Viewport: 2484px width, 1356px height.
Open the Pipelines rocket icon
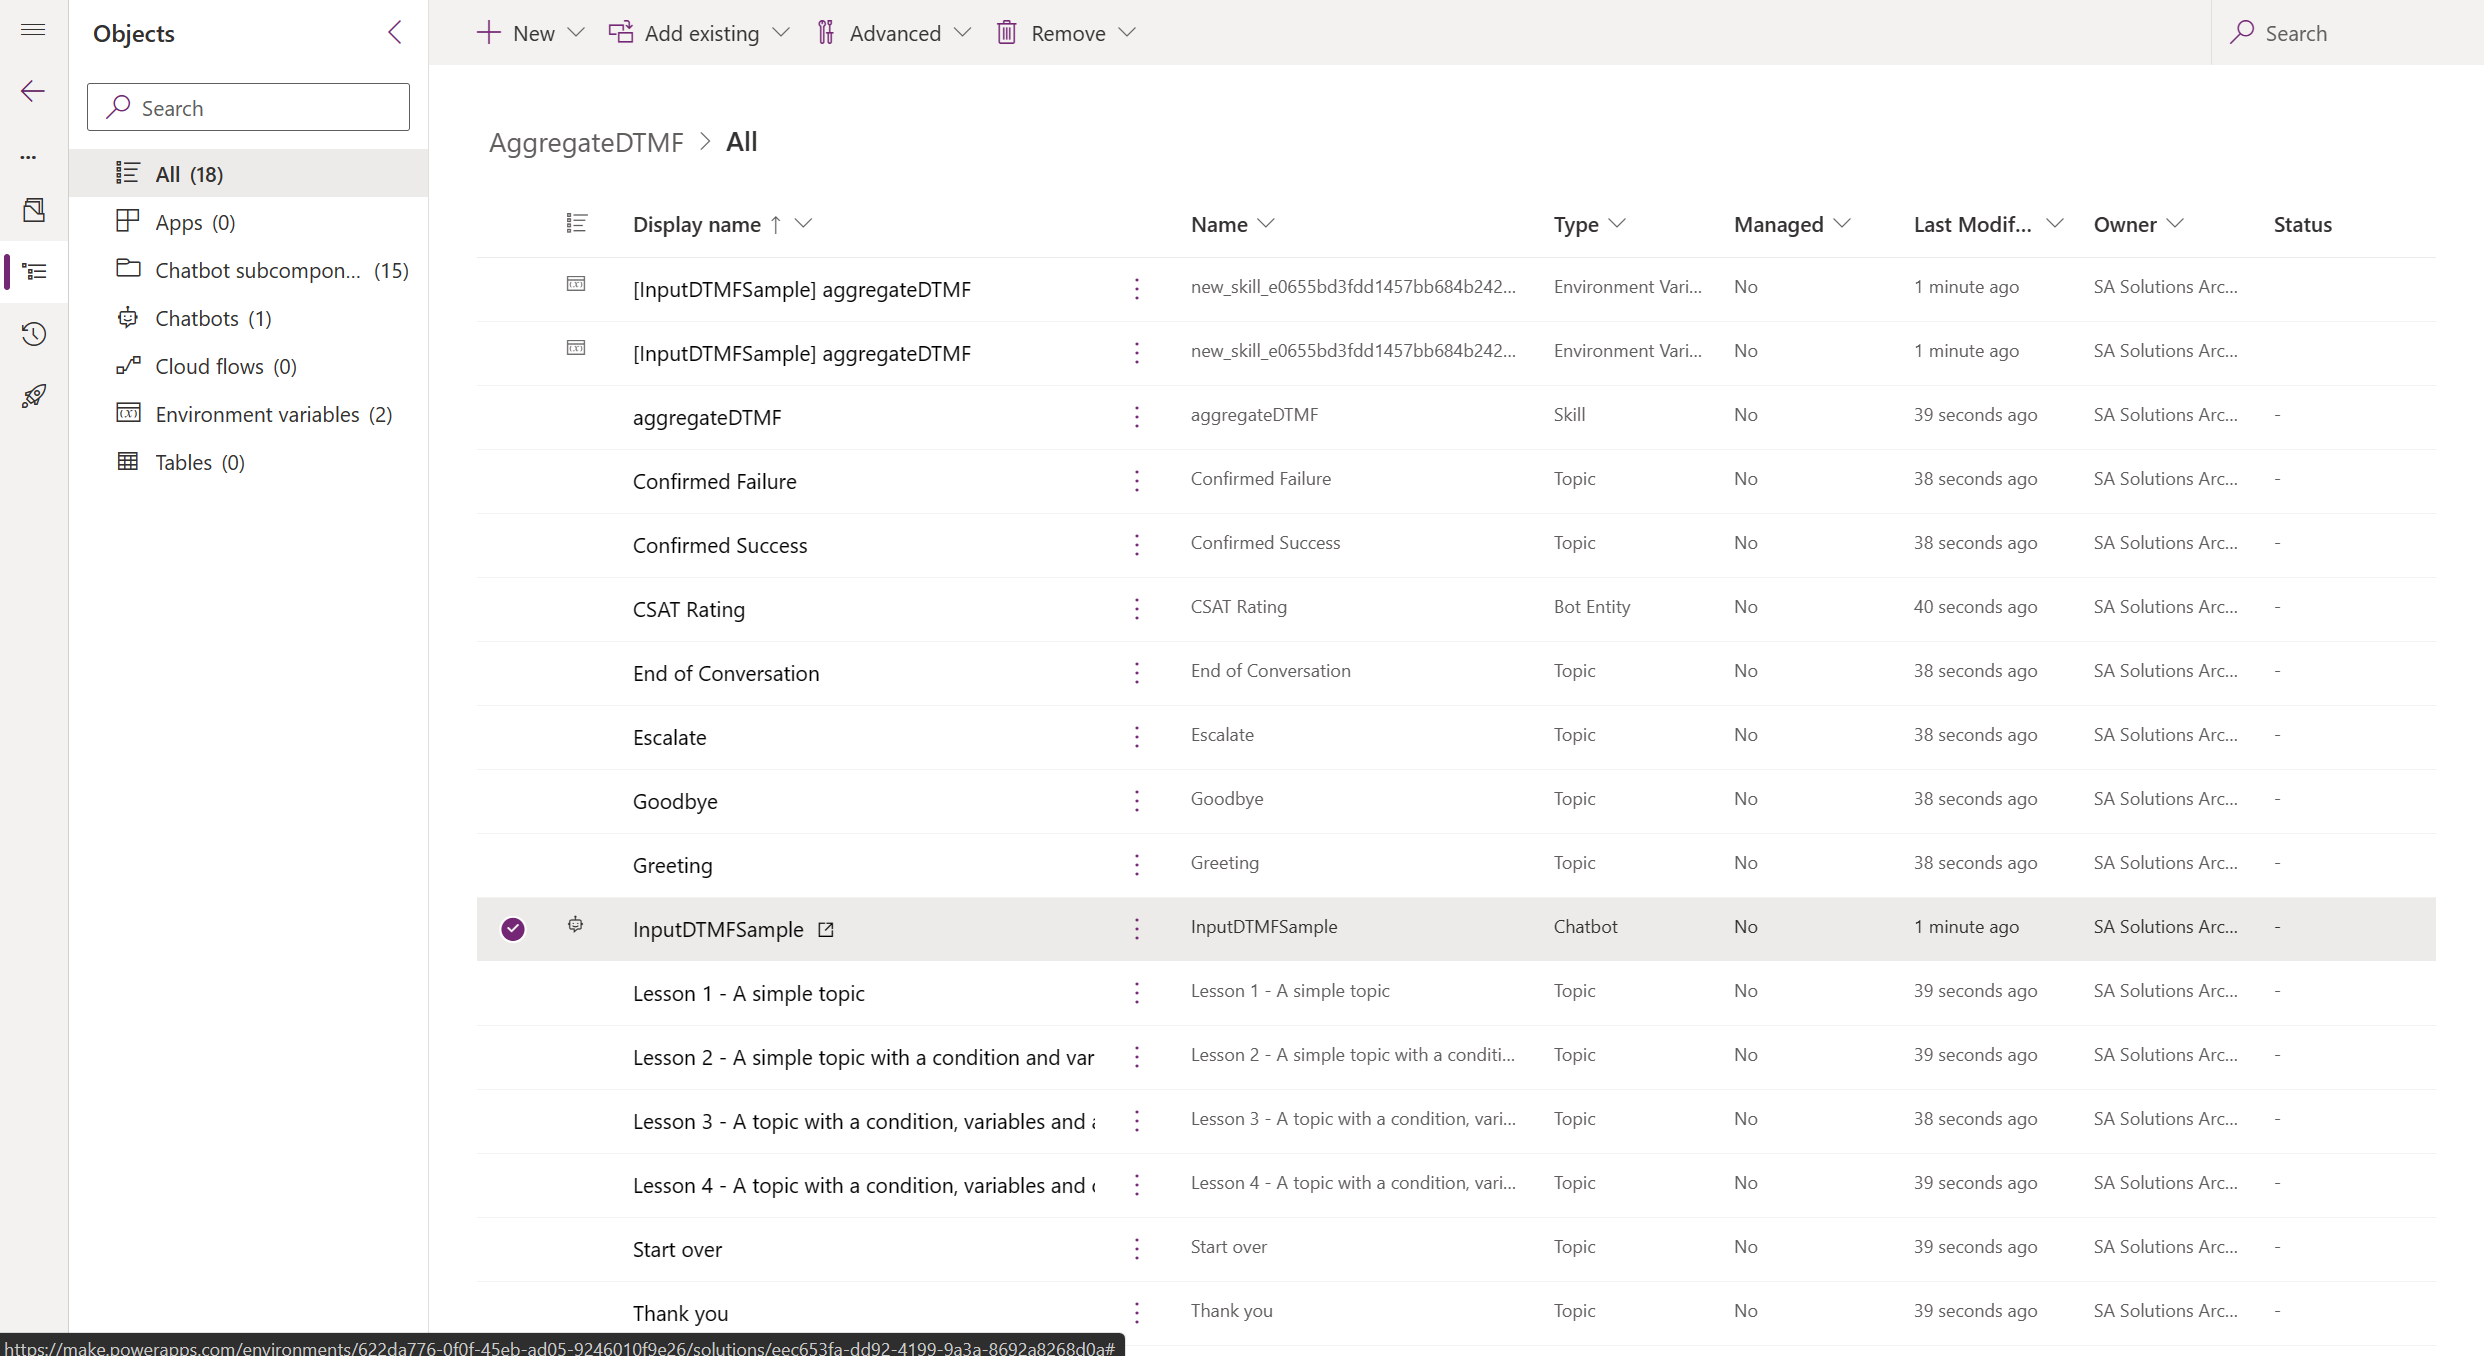click(34, 396)
